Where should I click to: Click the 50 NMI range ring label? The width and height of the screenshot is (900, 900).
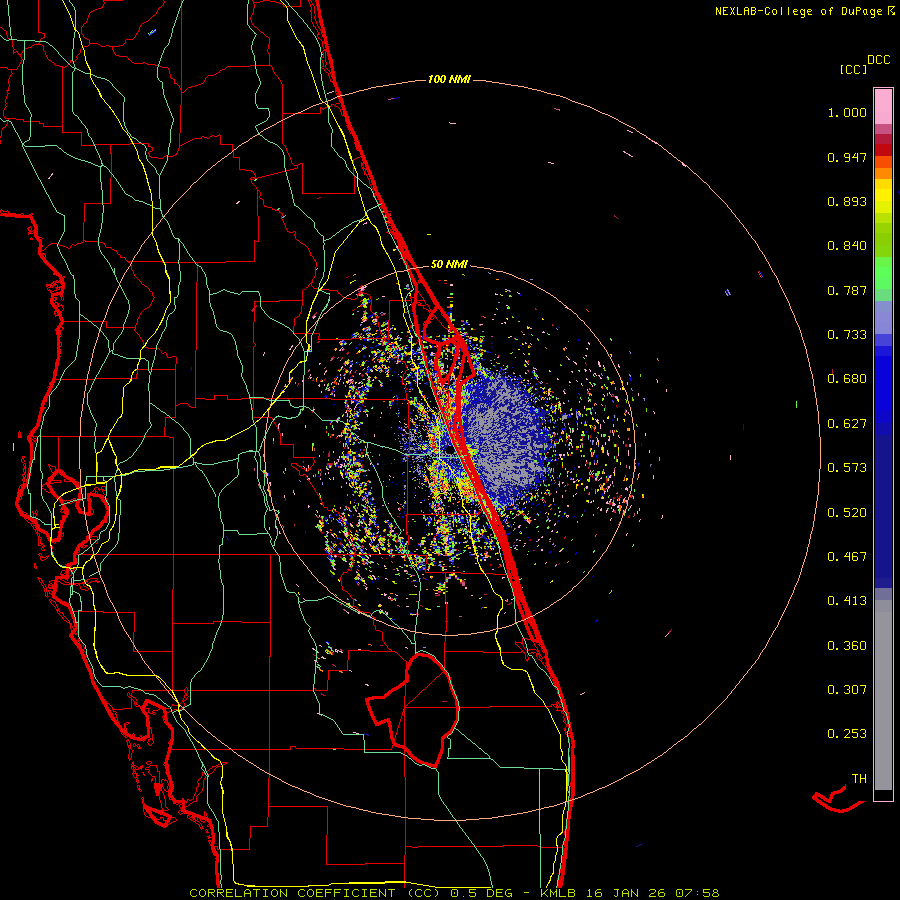[449, 265]
